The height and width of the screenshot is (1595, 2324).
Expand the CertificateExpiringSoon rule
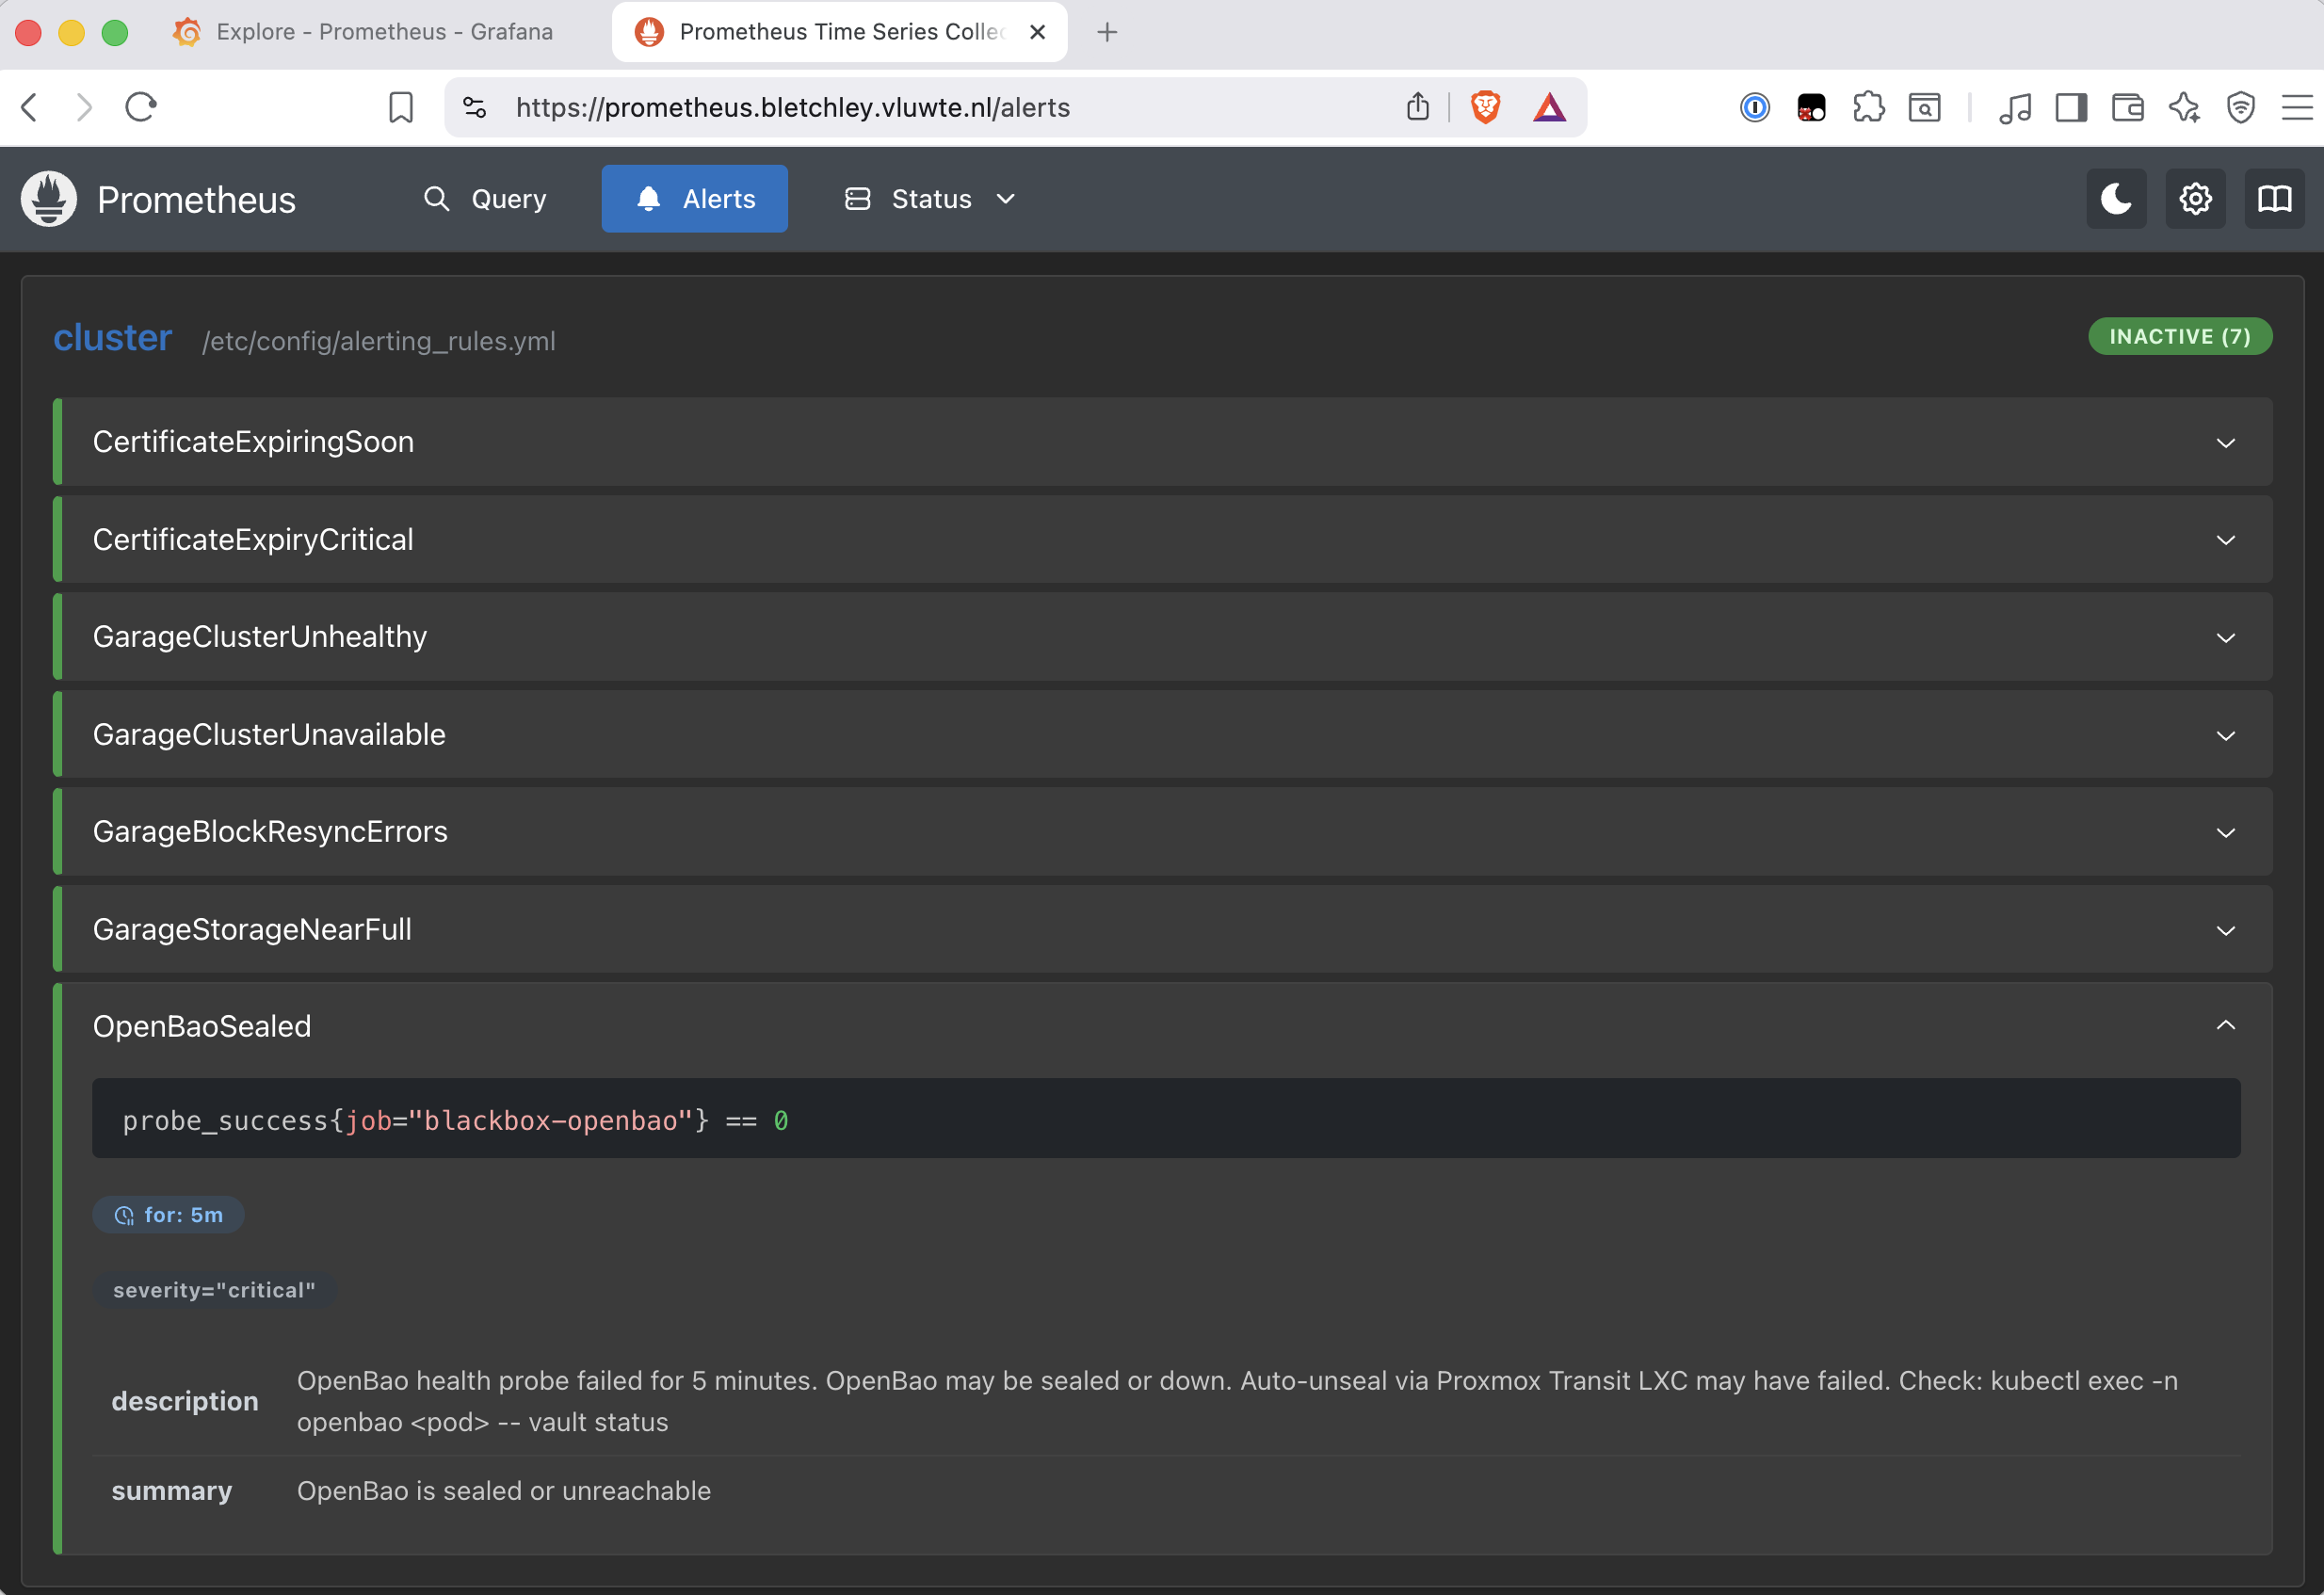tap(1162, 442)
